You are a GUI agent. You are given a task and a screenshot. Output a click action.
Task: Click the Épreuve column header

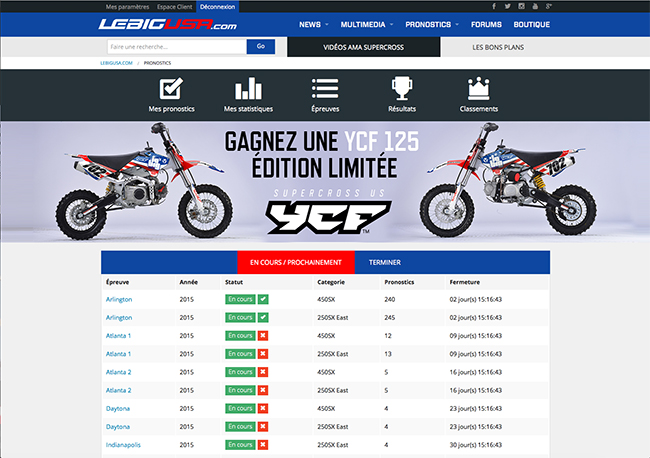tap(117, 282)
